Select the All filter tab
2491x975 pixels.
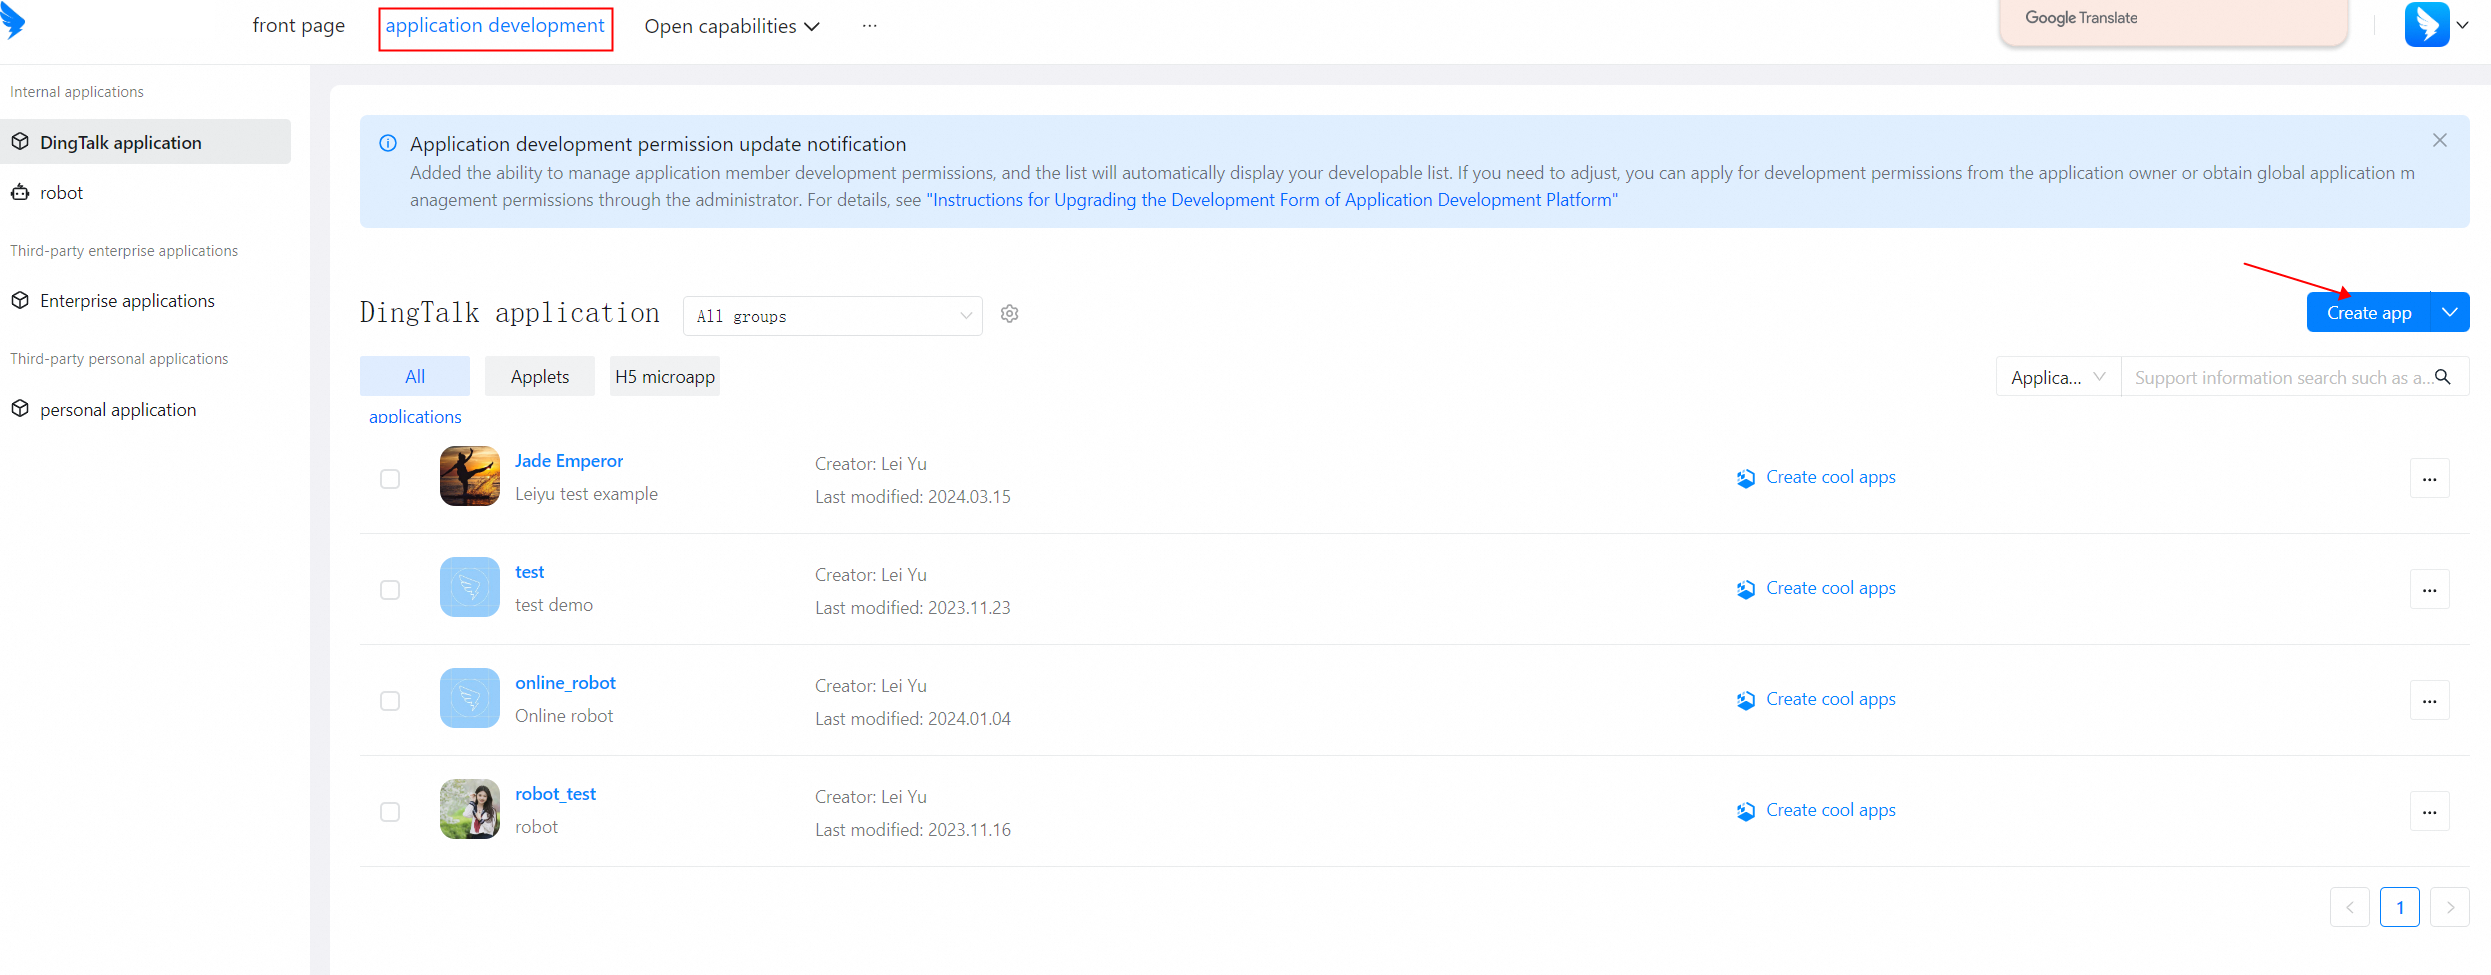pyautogui.click(x=415, y=376)
